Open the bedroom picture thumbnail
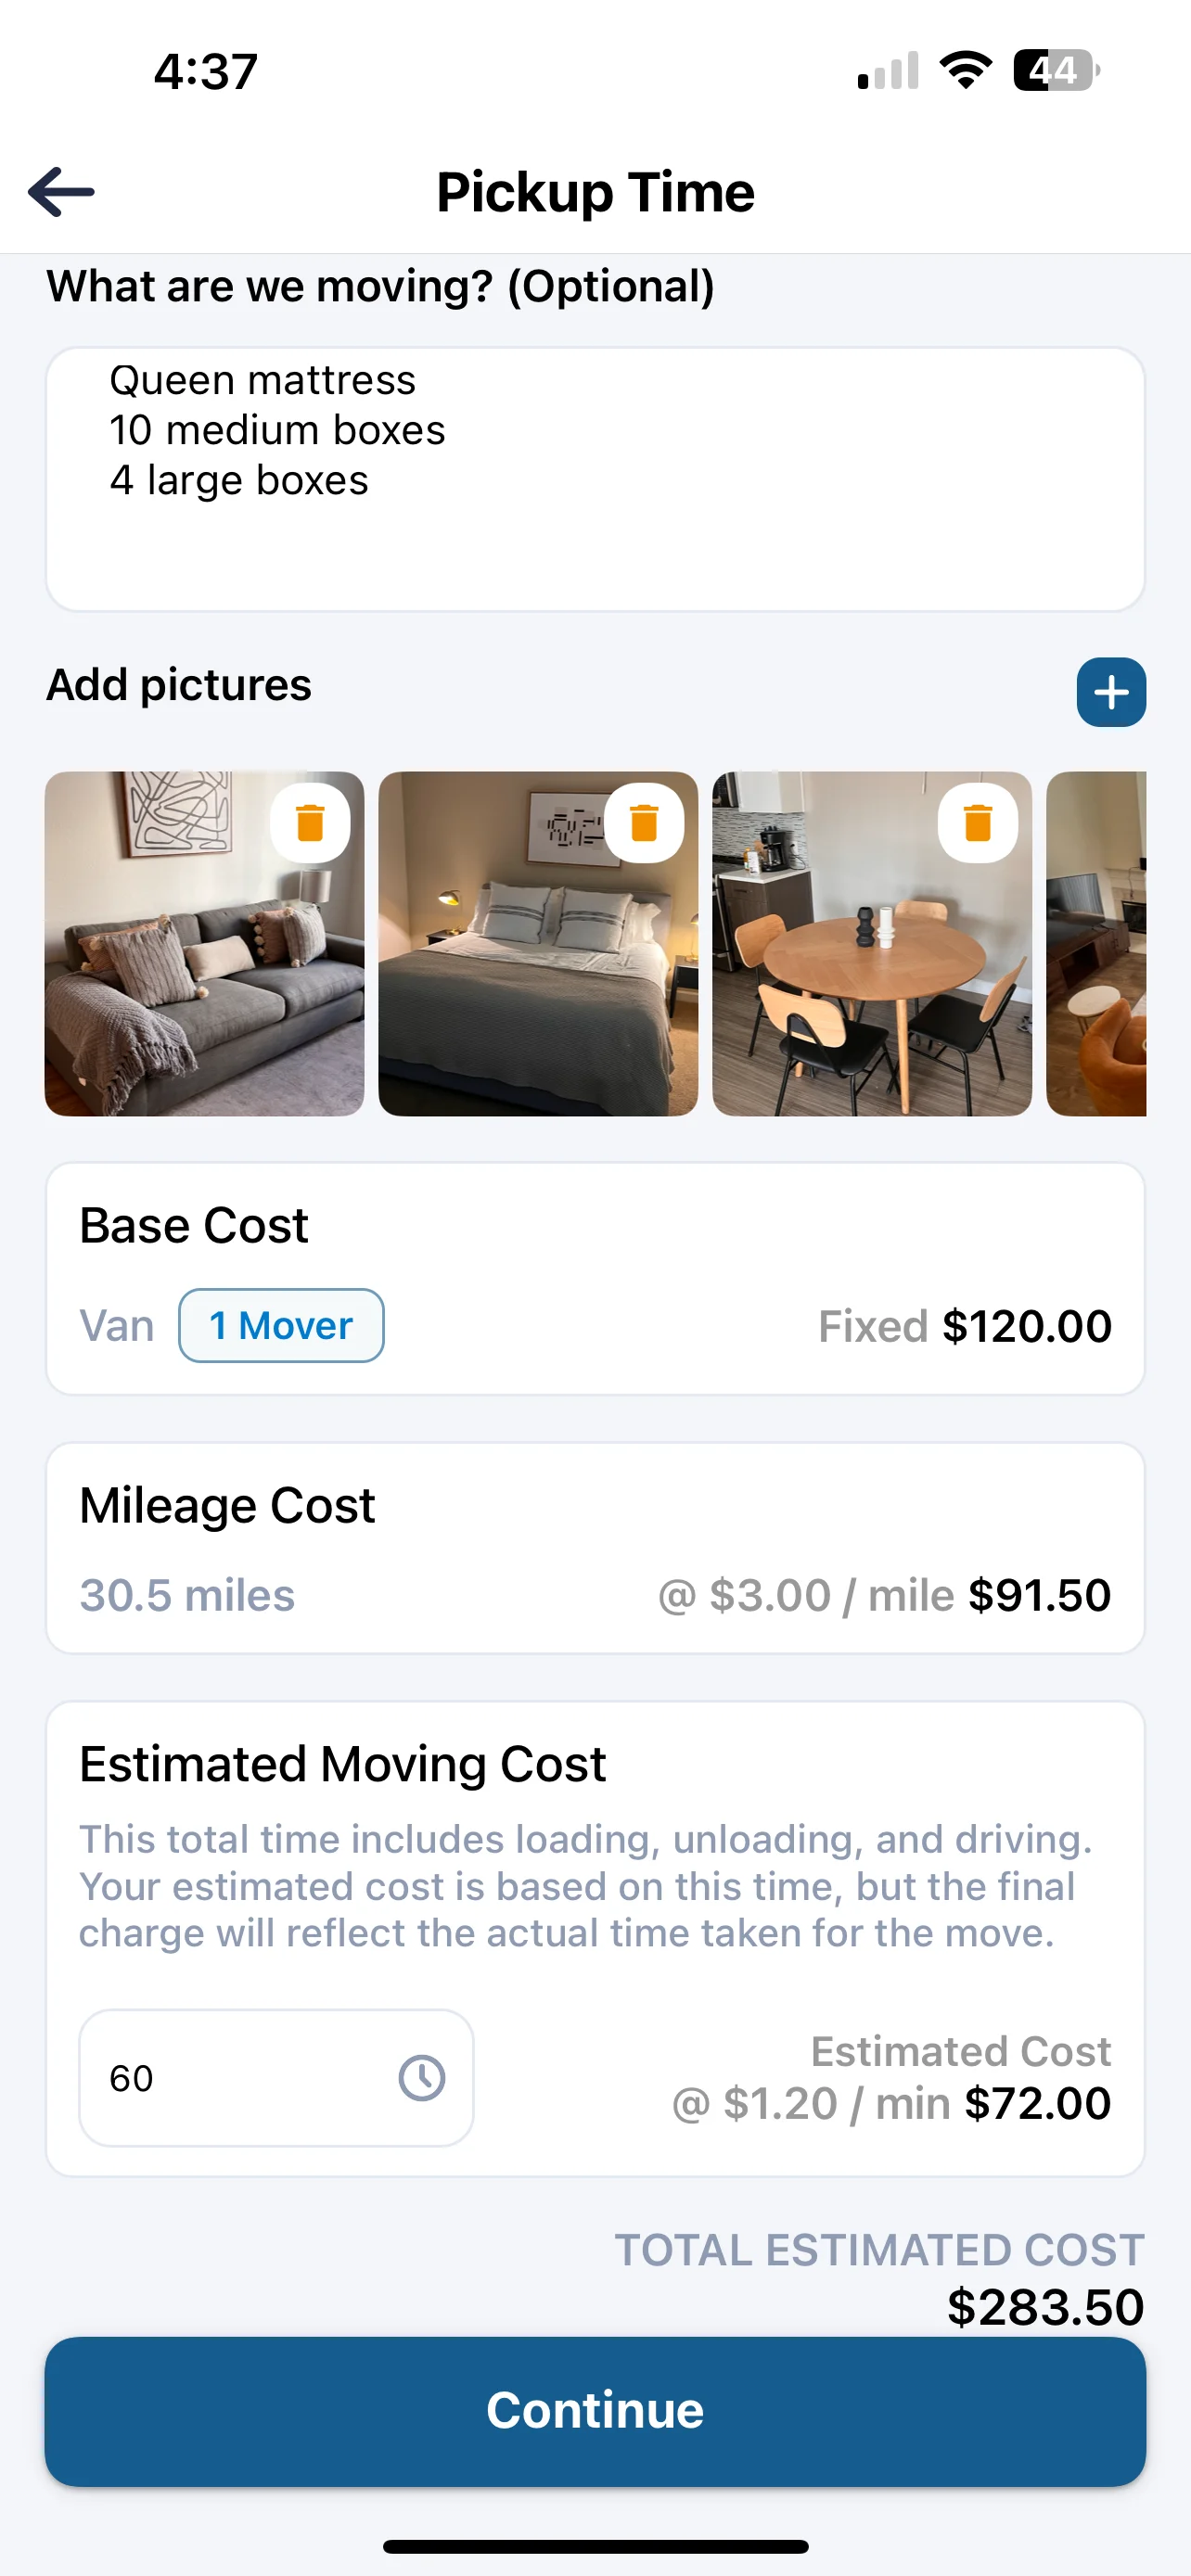This screenshot has width=1191, height=2576. click(x=538, y=943)
